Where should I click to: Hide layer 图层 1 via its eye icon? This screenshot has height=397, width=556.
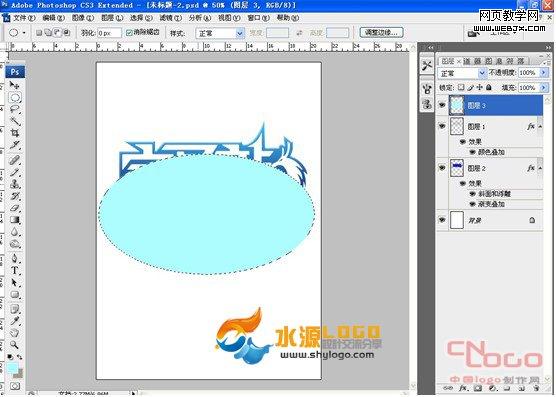pyautogui.click(x=442, y=126)
